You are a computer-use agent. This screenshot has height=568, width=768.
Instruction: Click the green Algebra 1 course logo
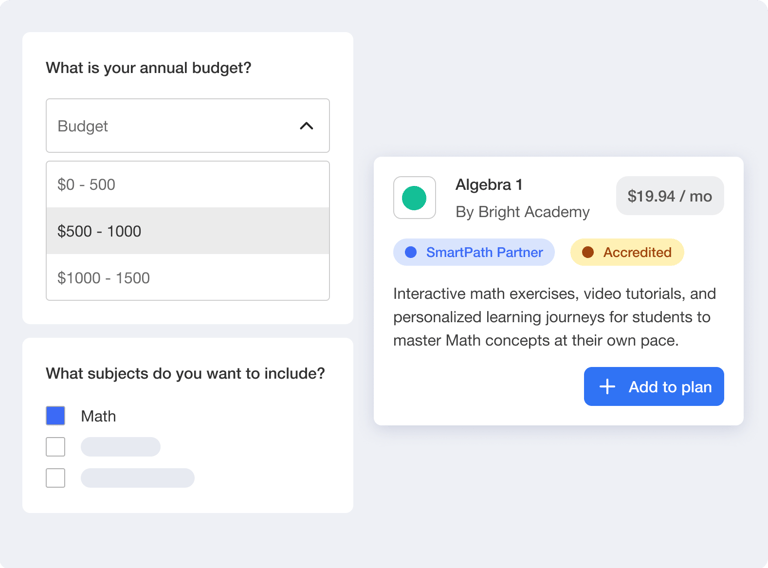coord(414,198)
